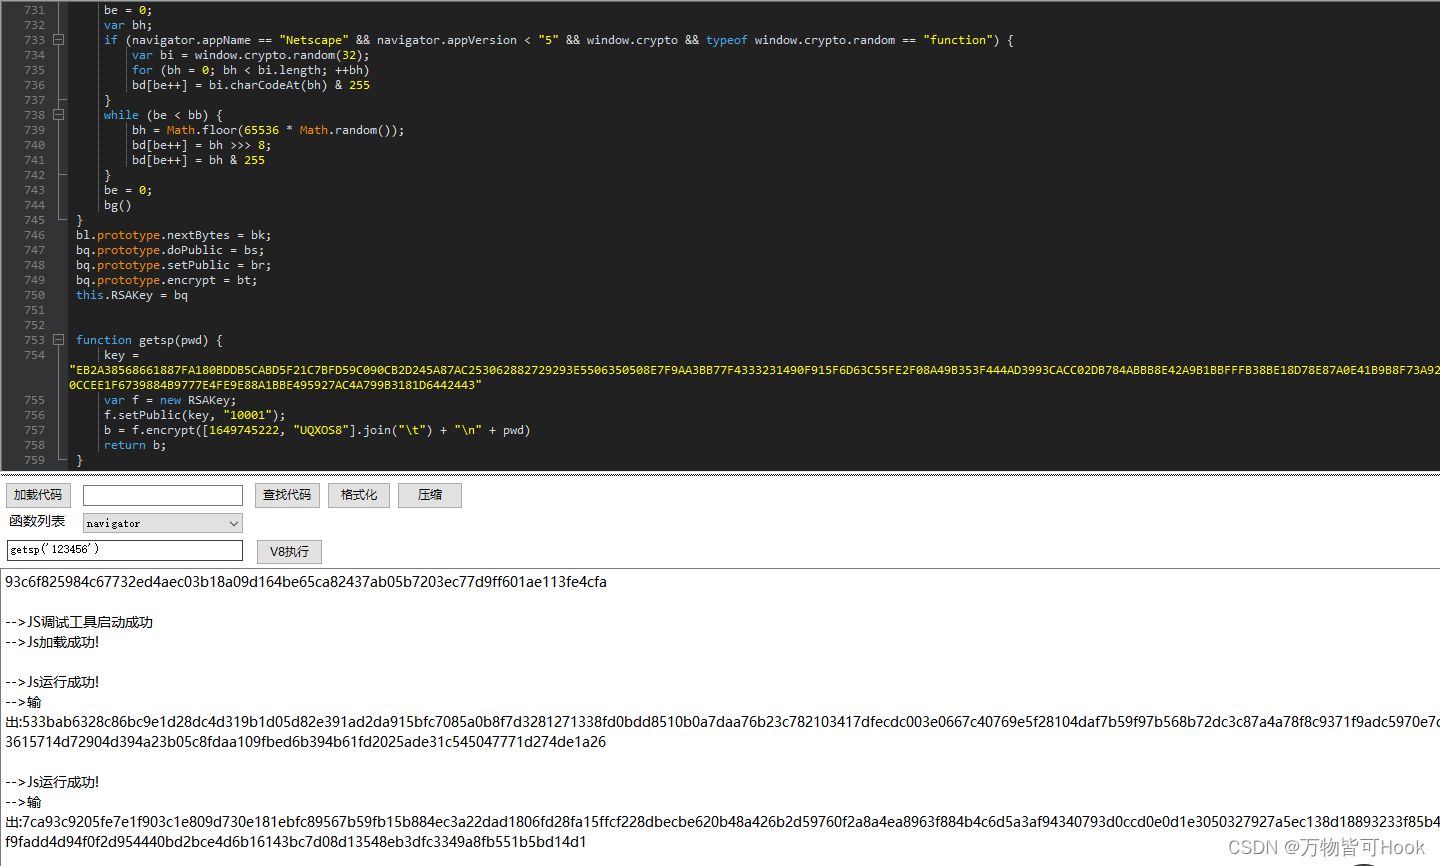
Task: Click the '-->JS调试工具启动成功' log line
Action: click(79, 622)
